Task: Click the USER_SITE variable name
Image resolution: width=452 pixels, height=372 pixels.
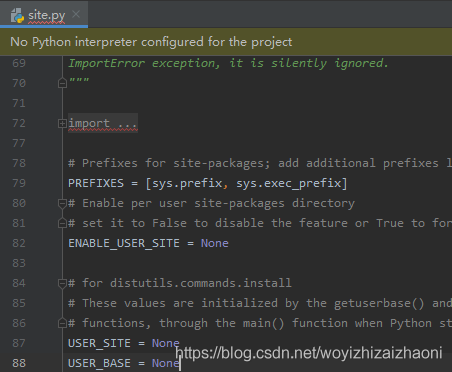Action: [99, 343]
